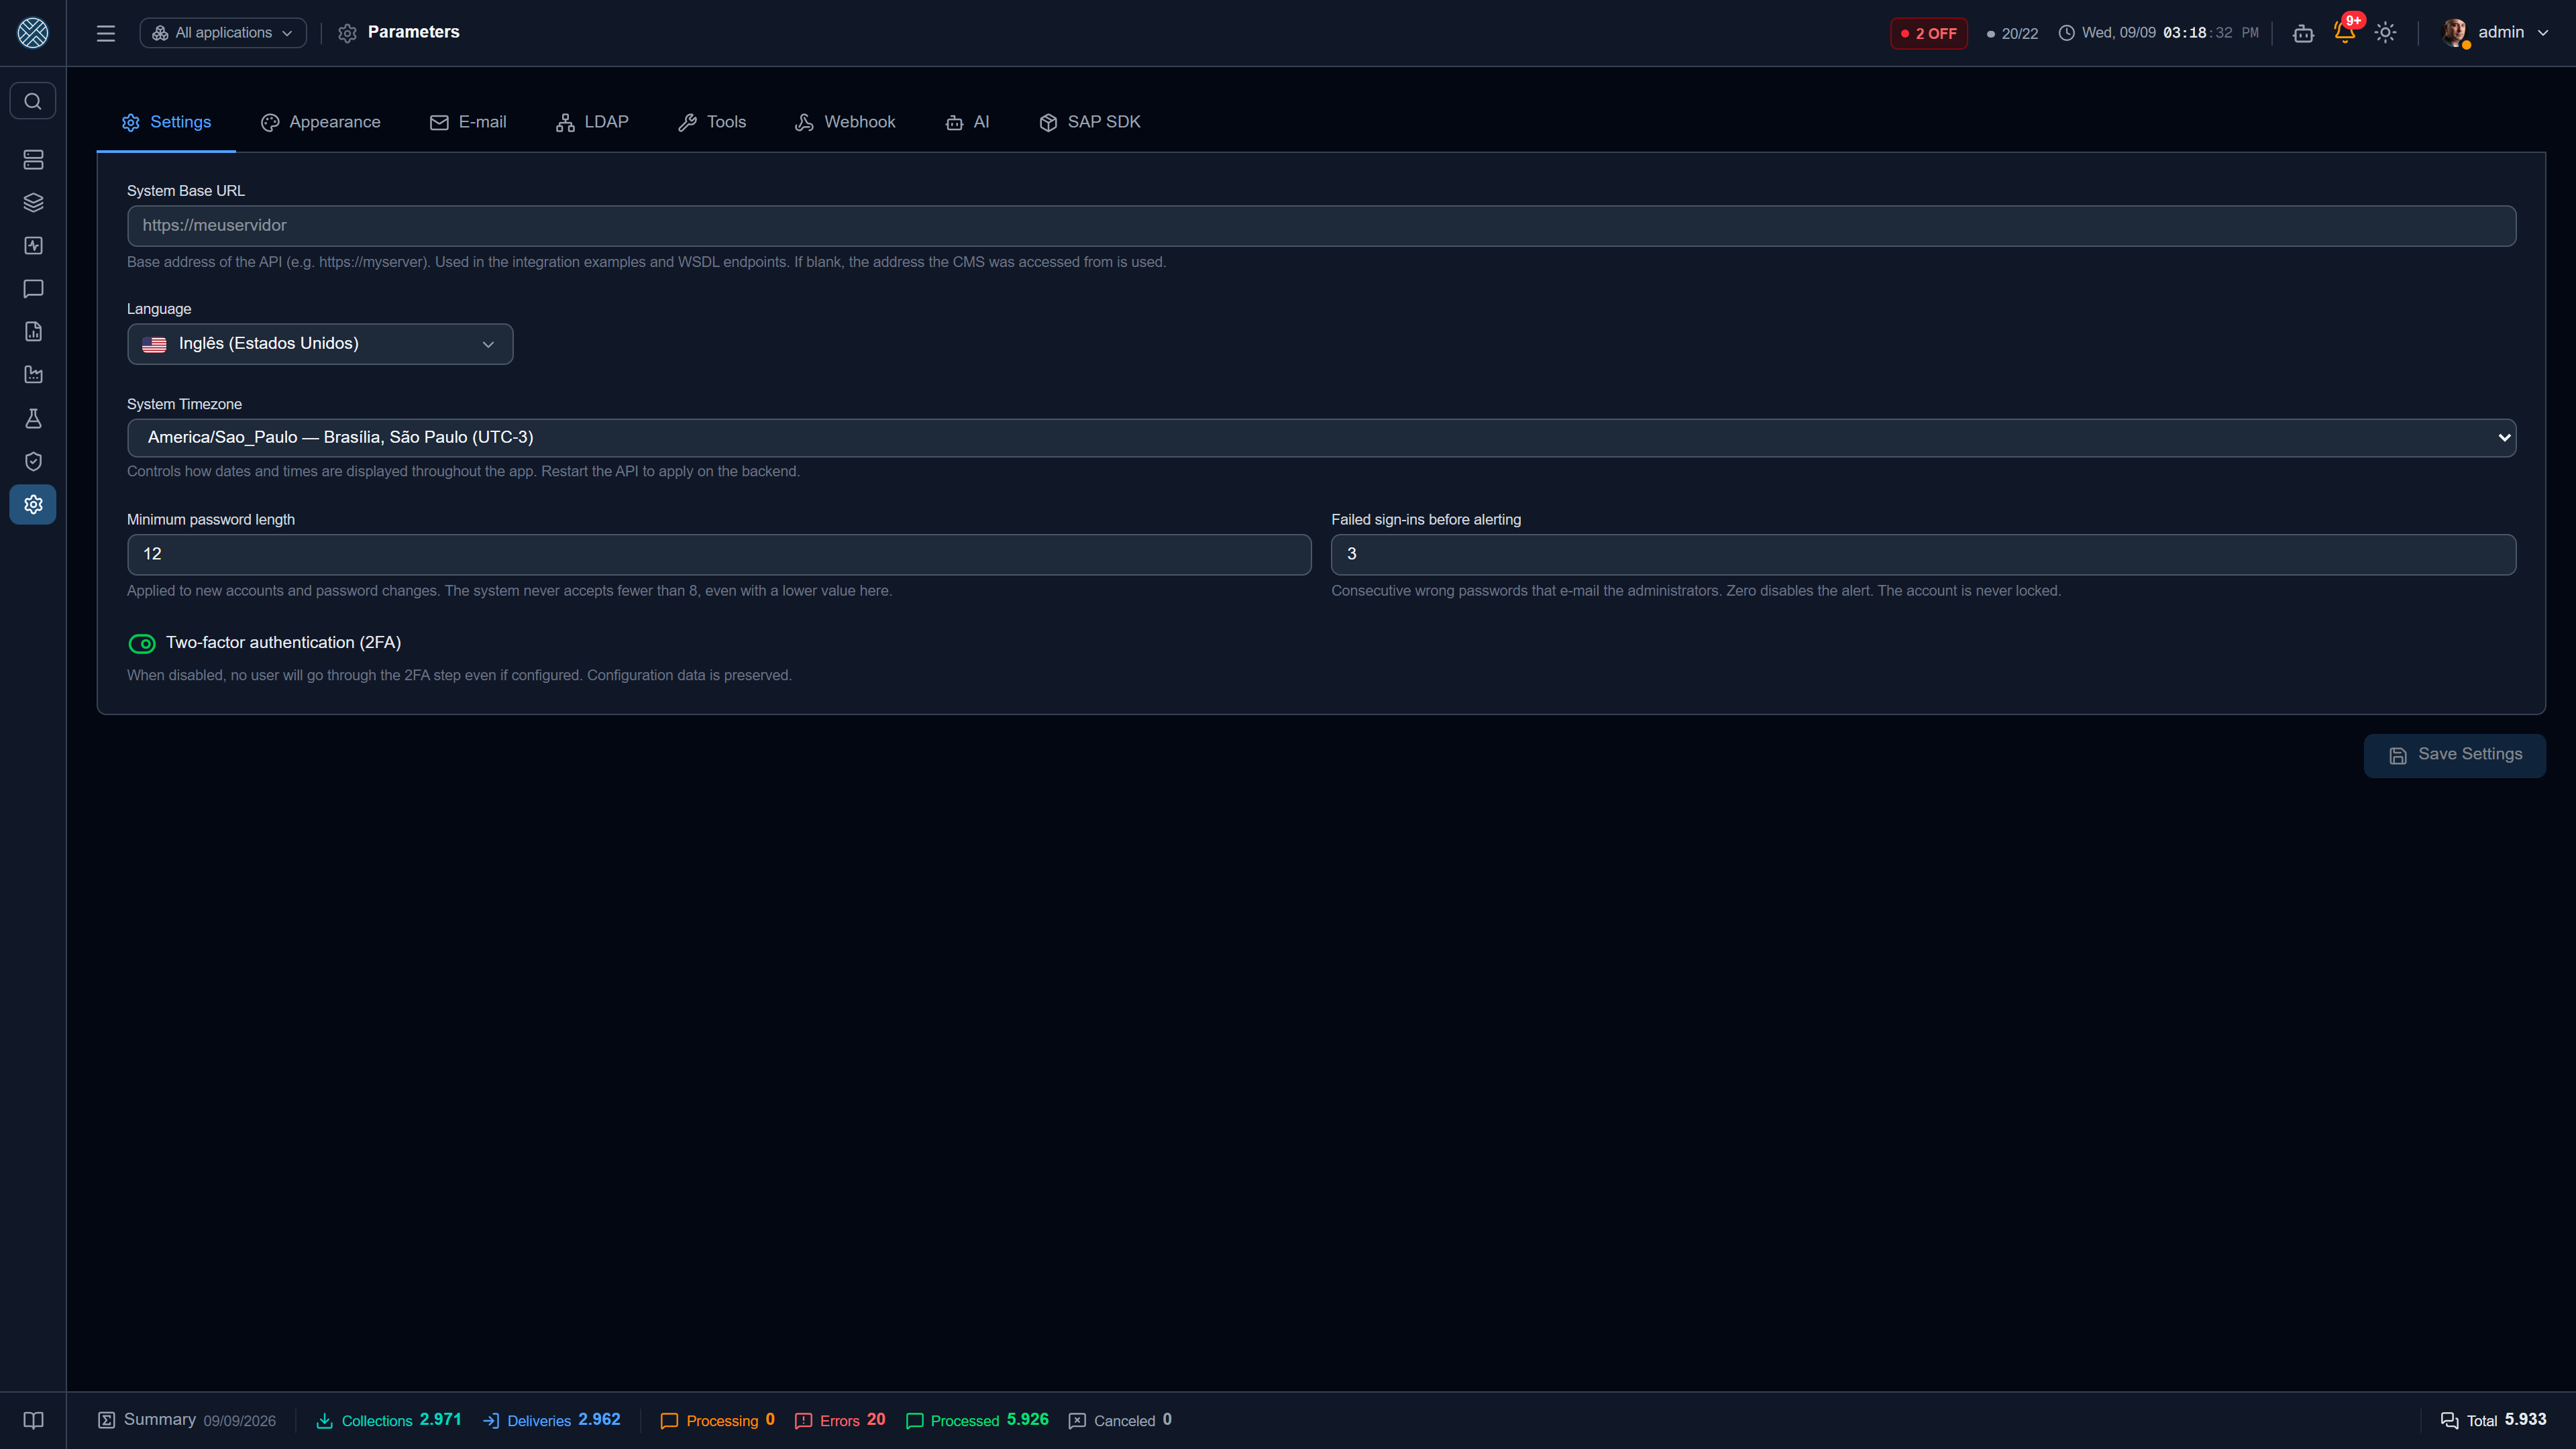Switch theme with the sun icon
The width and height of the screenshot is (2576, 1449).
(x=2385, y=33)
